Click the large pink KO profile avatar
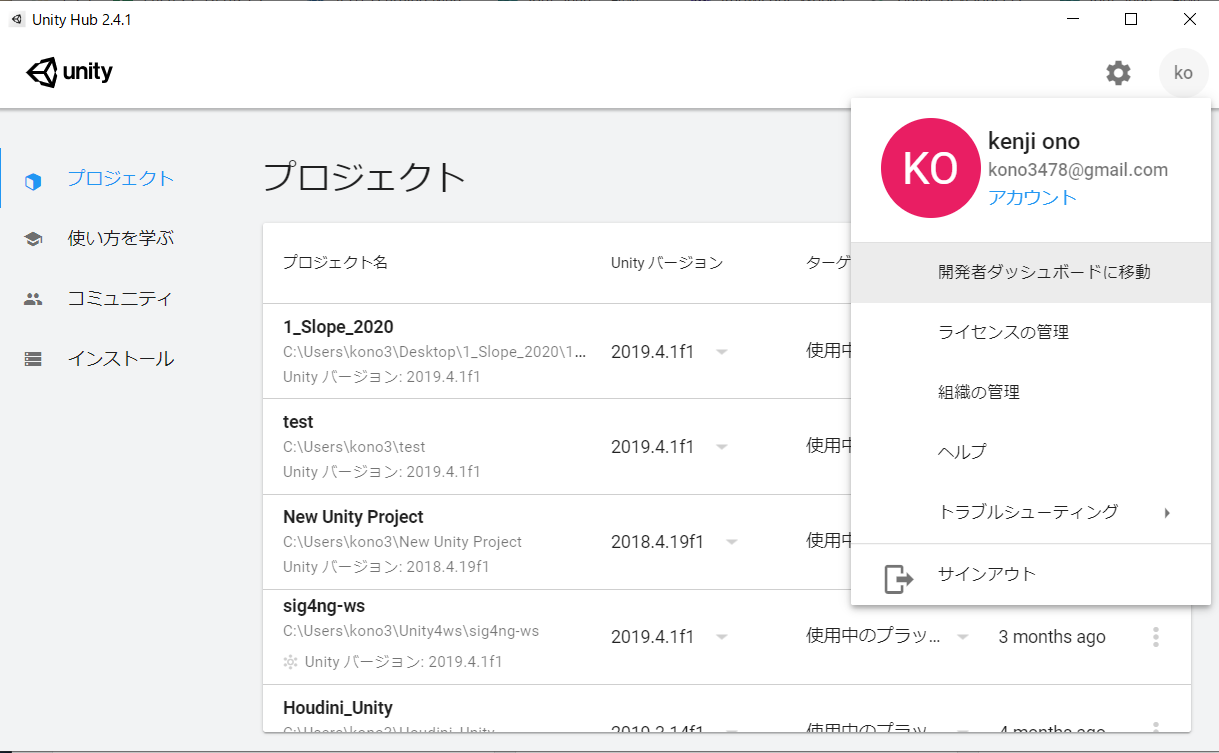1219x753 pixels. pyautogui.click(x=930, y=168)
